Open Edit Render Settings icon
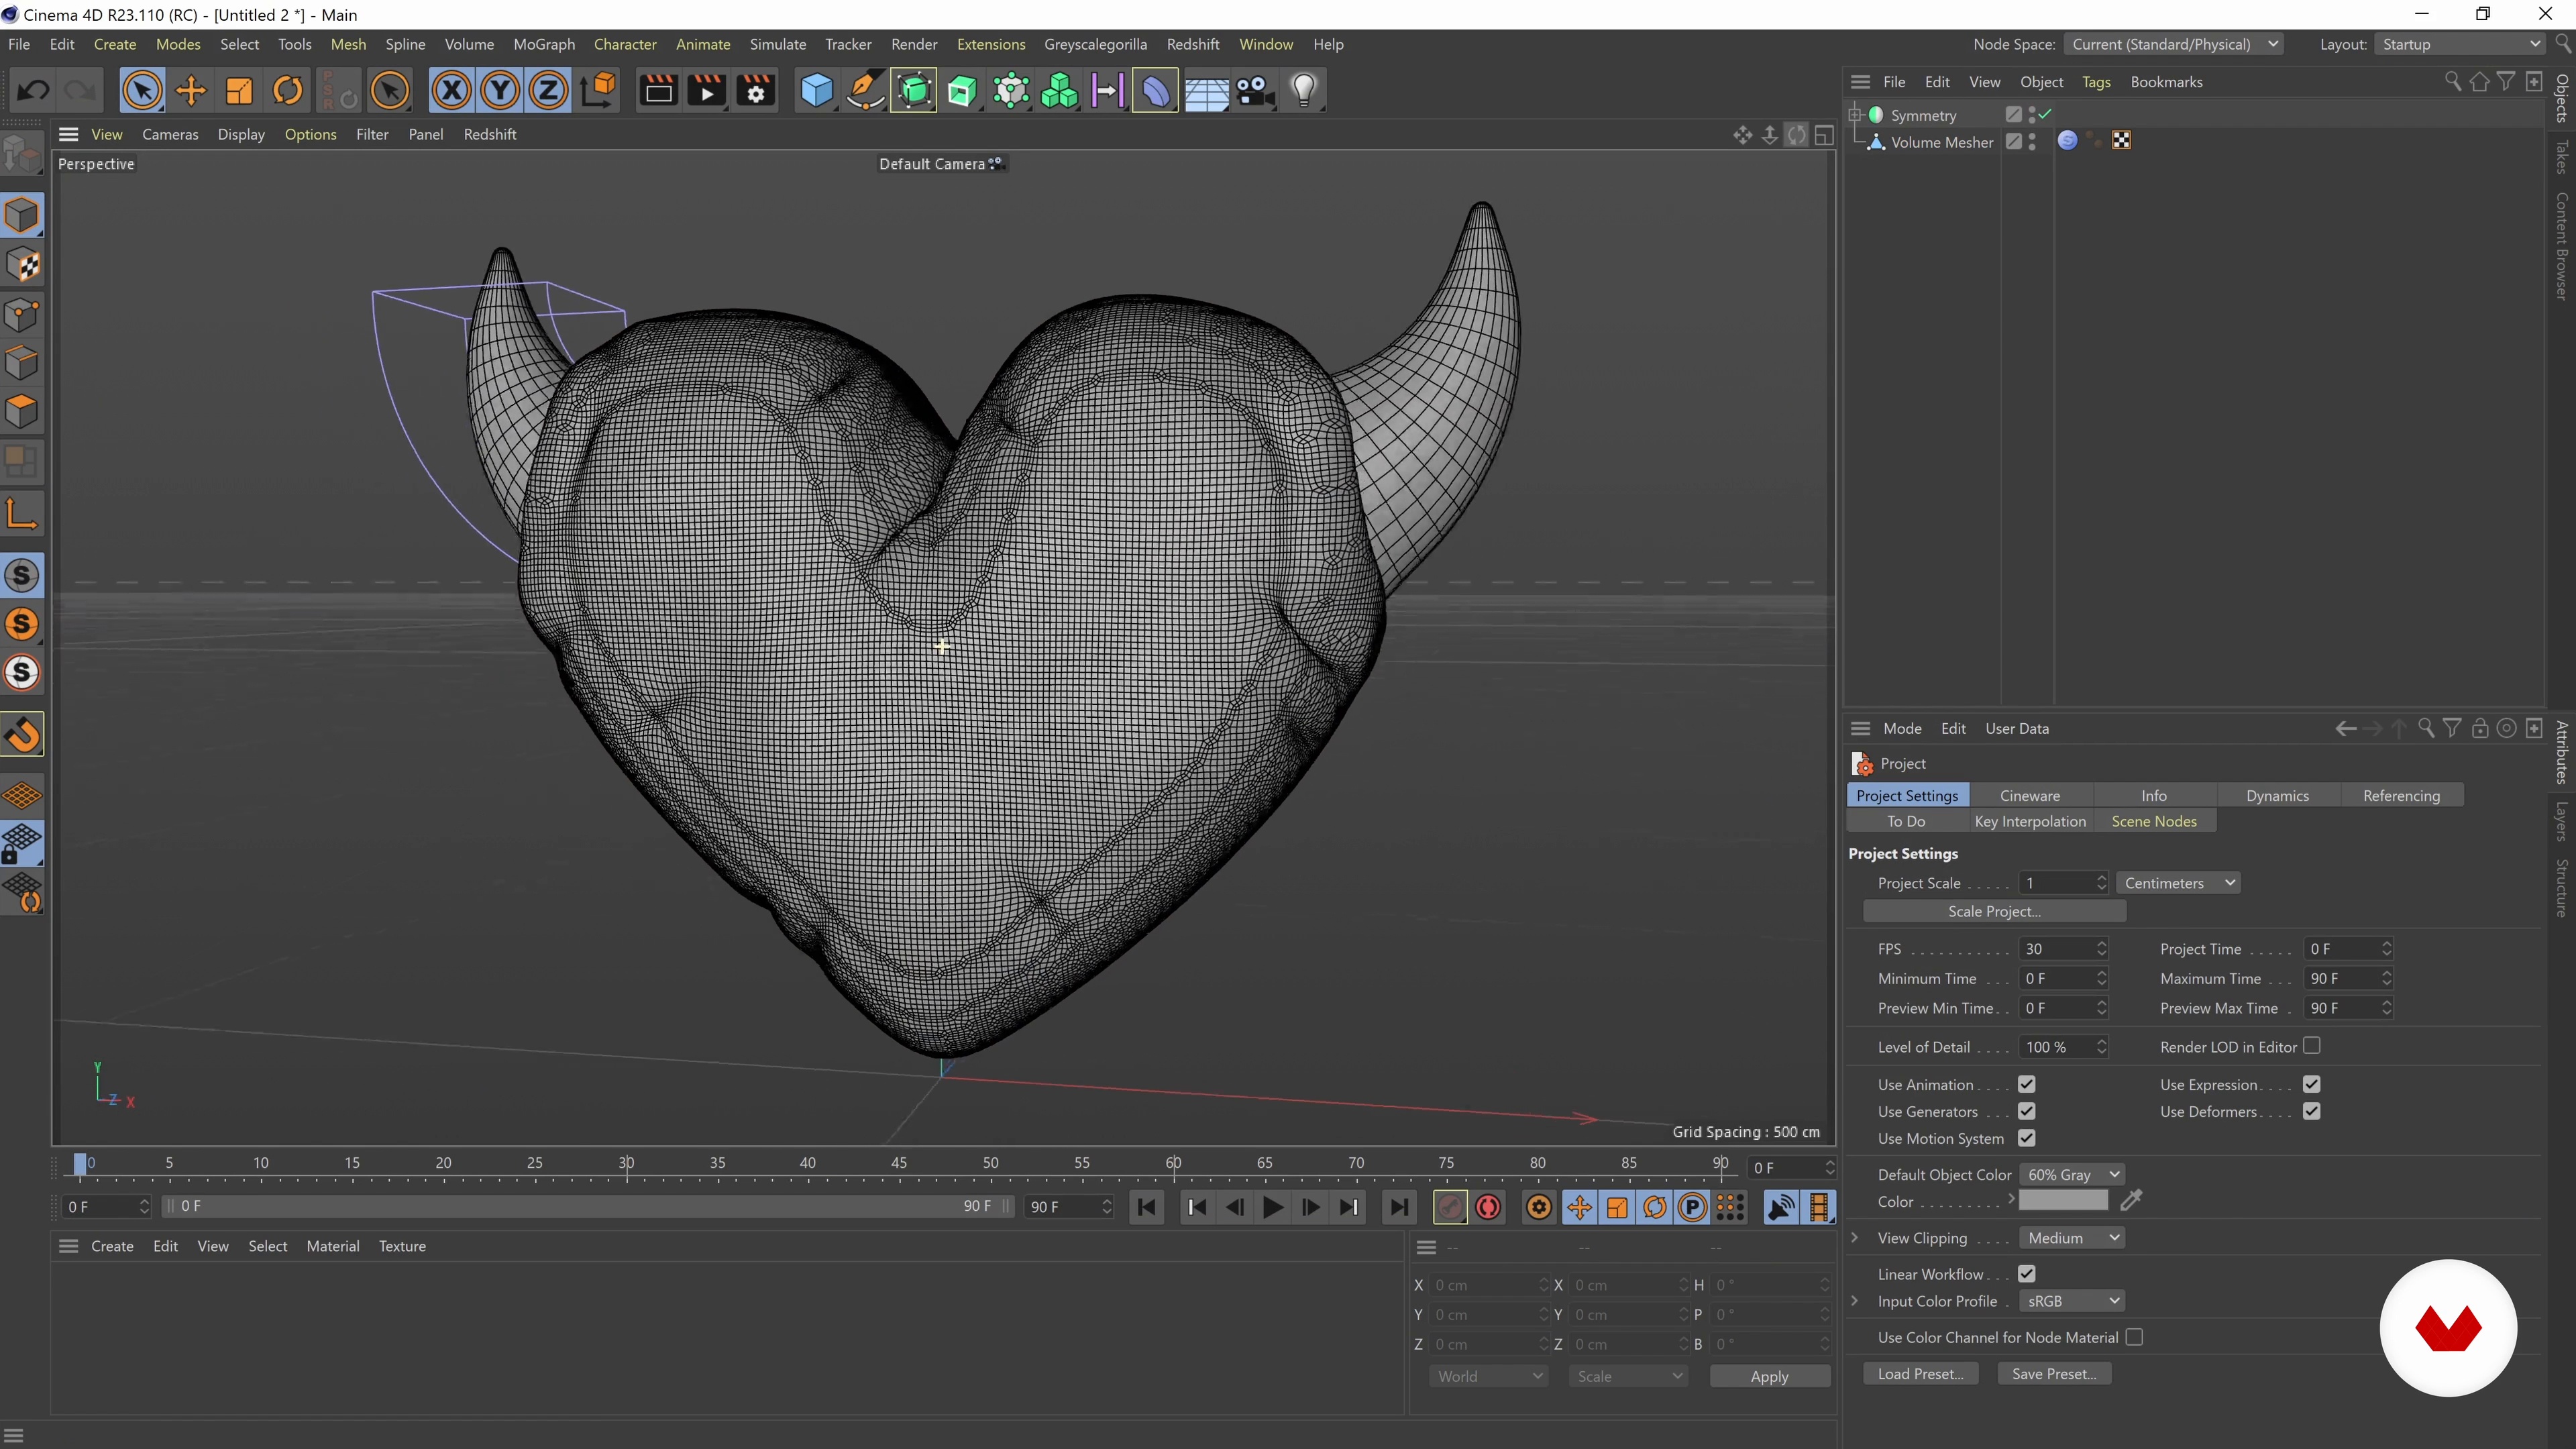The width and height of the screenshot is (2576, 1449). (756, 91)
